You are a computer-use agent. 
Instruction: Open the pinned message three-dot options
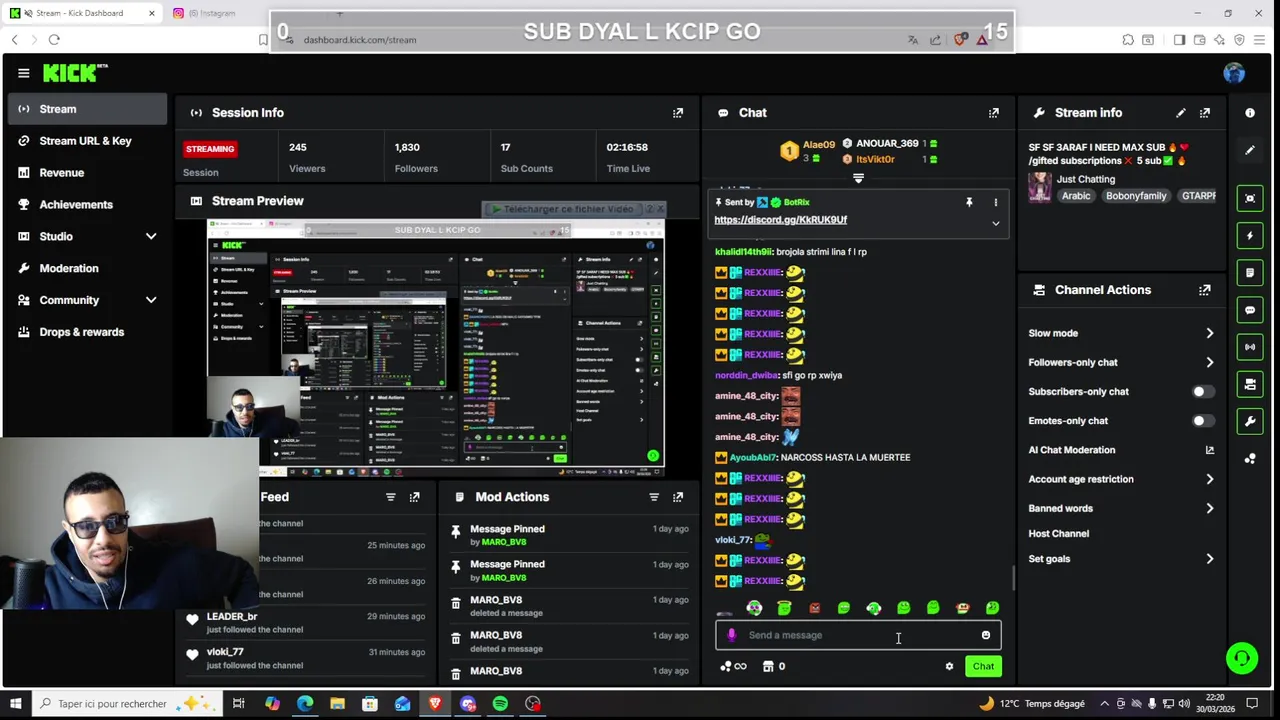click(x=996, y=202)
